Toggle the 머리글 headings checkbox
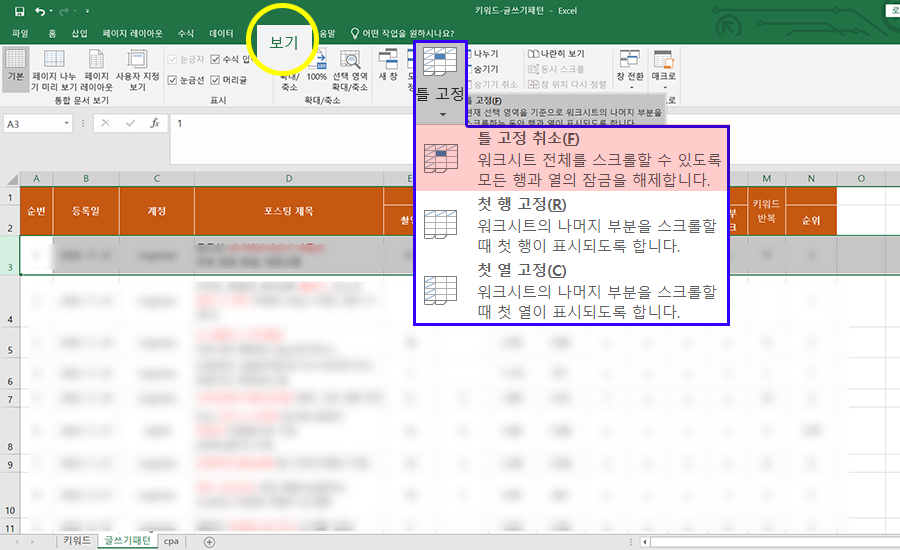The width and height of the screenshot is (900, 550). (215, 80)
